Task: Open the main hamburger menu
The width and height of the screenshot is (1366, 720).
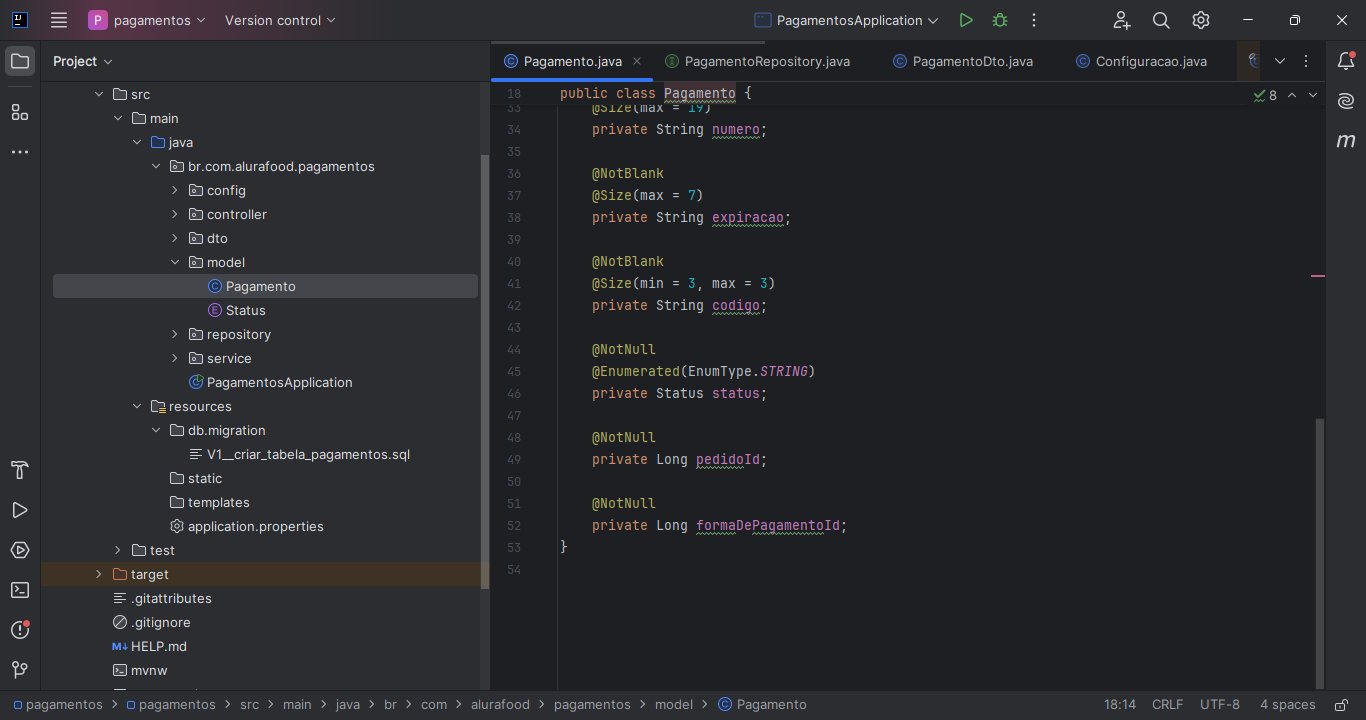Action: pyautogui.click(x=59, y=20)
